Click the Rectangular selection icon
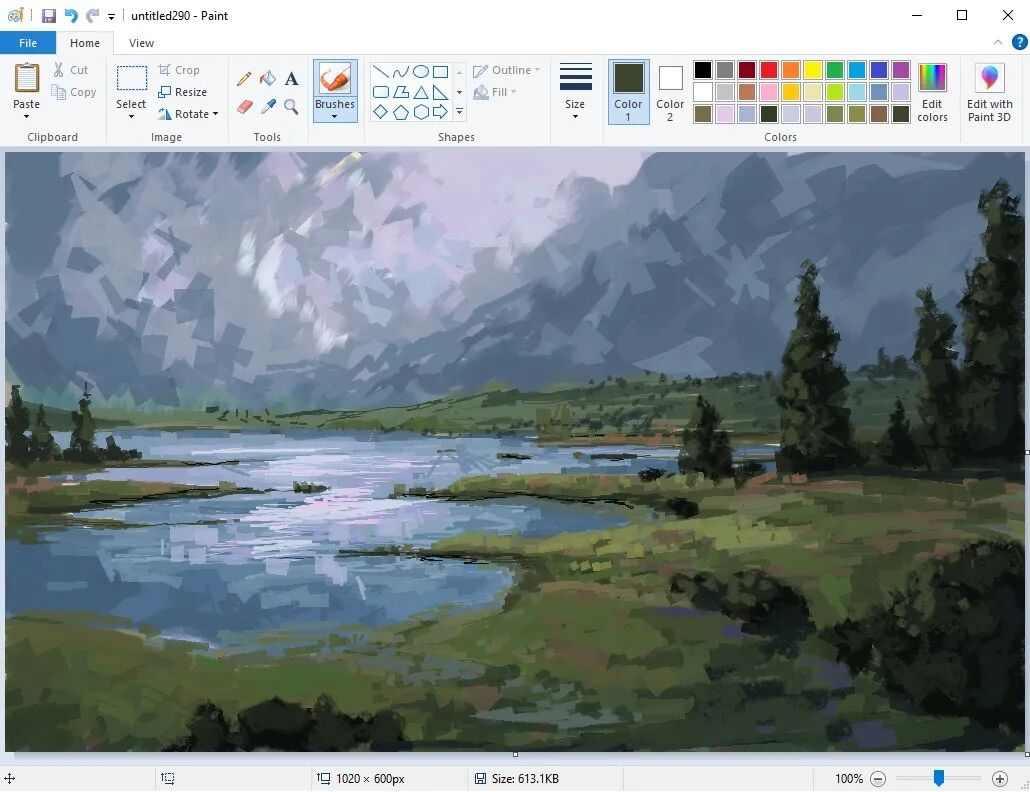1030x792 pixels. [131, 78]
